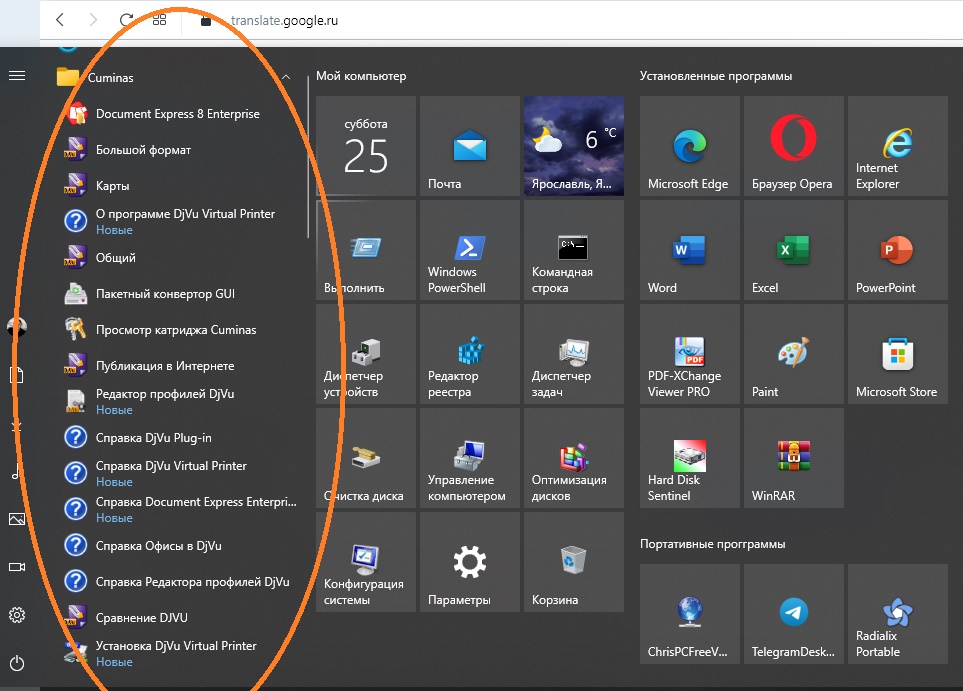Collapse the Cuminas folder group
963x691 pixels.
[286, 77]
